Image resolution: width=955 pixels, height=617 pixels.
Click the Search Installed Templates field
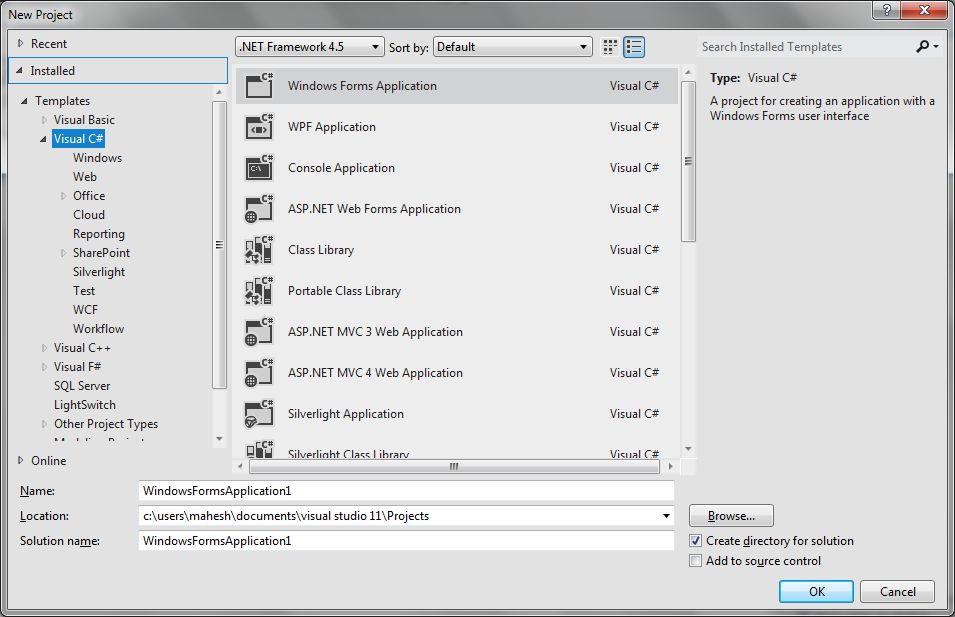[804, 47]
